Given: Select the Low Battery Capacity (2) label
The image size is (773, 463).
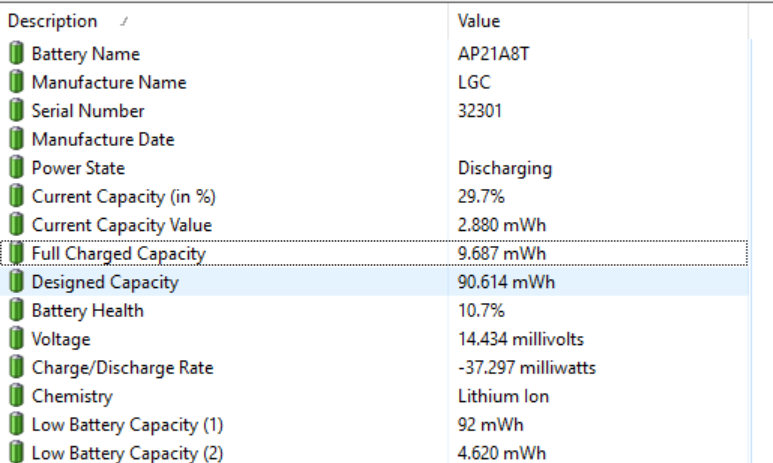Looking at the screenshot, I should coord(128,453).
